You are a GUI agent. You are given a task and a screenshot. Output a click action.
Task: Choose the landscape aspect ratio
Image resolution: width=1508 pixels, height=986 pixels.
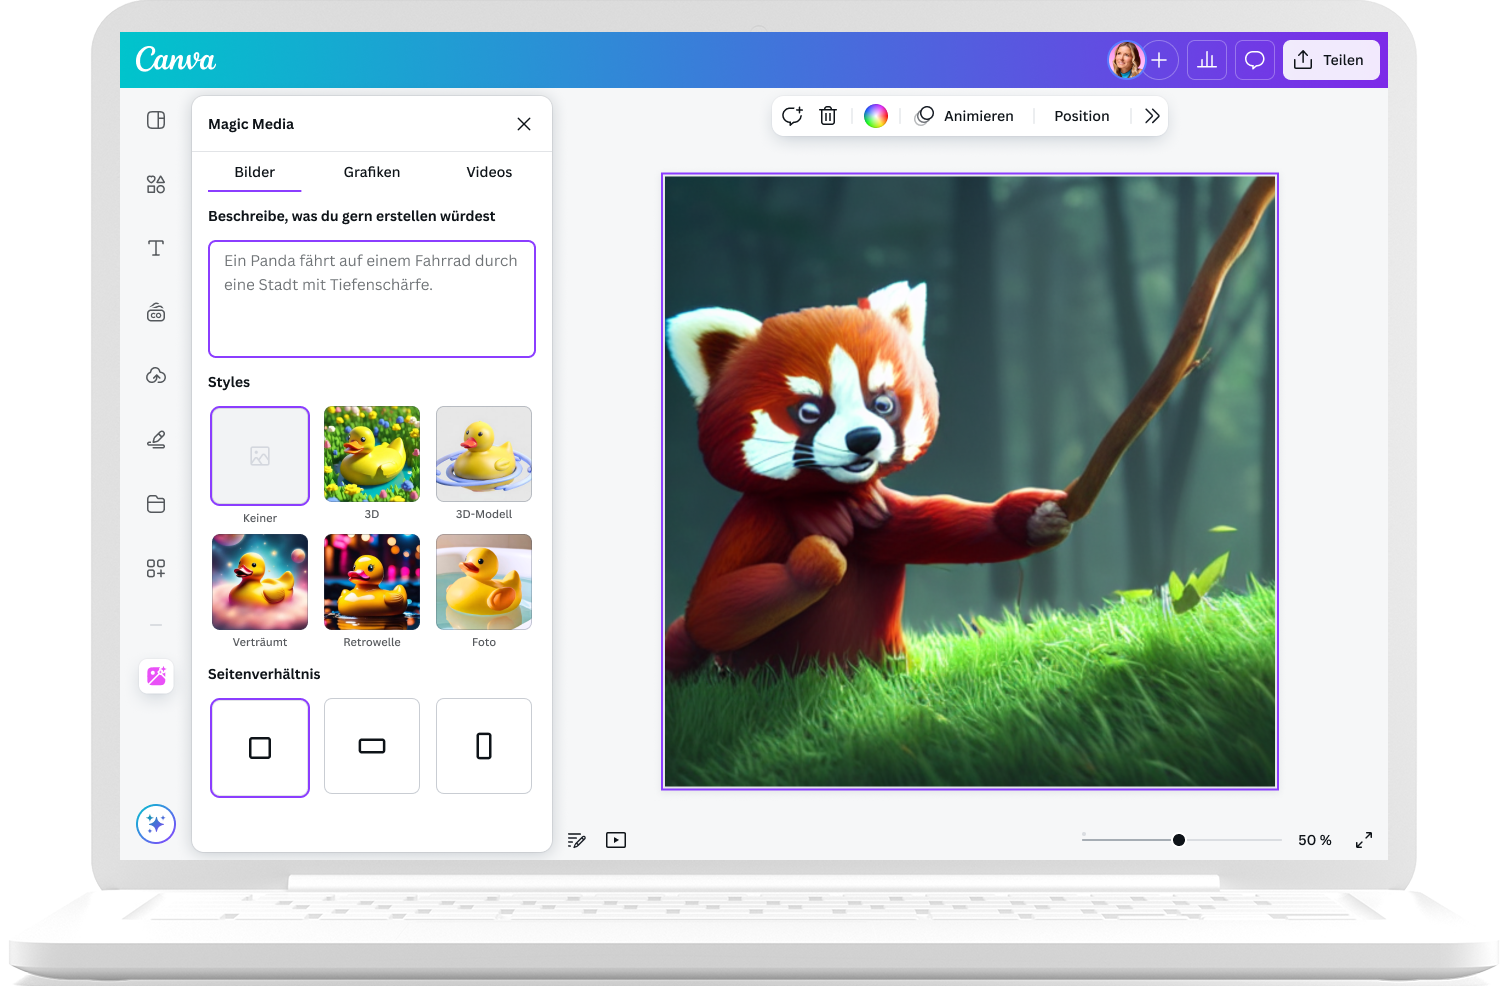pyautogui.click(x=372, y=746)
